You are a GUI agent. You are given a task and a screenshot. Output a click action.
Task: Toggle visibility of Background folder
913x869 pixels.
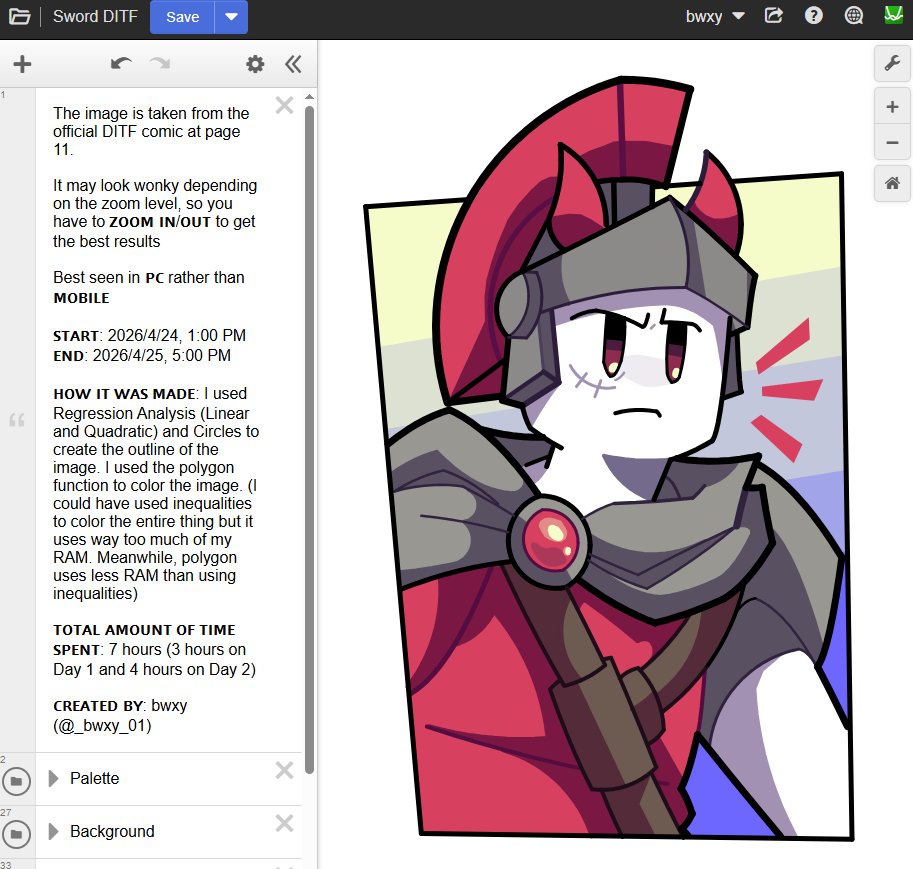(16, 834)
